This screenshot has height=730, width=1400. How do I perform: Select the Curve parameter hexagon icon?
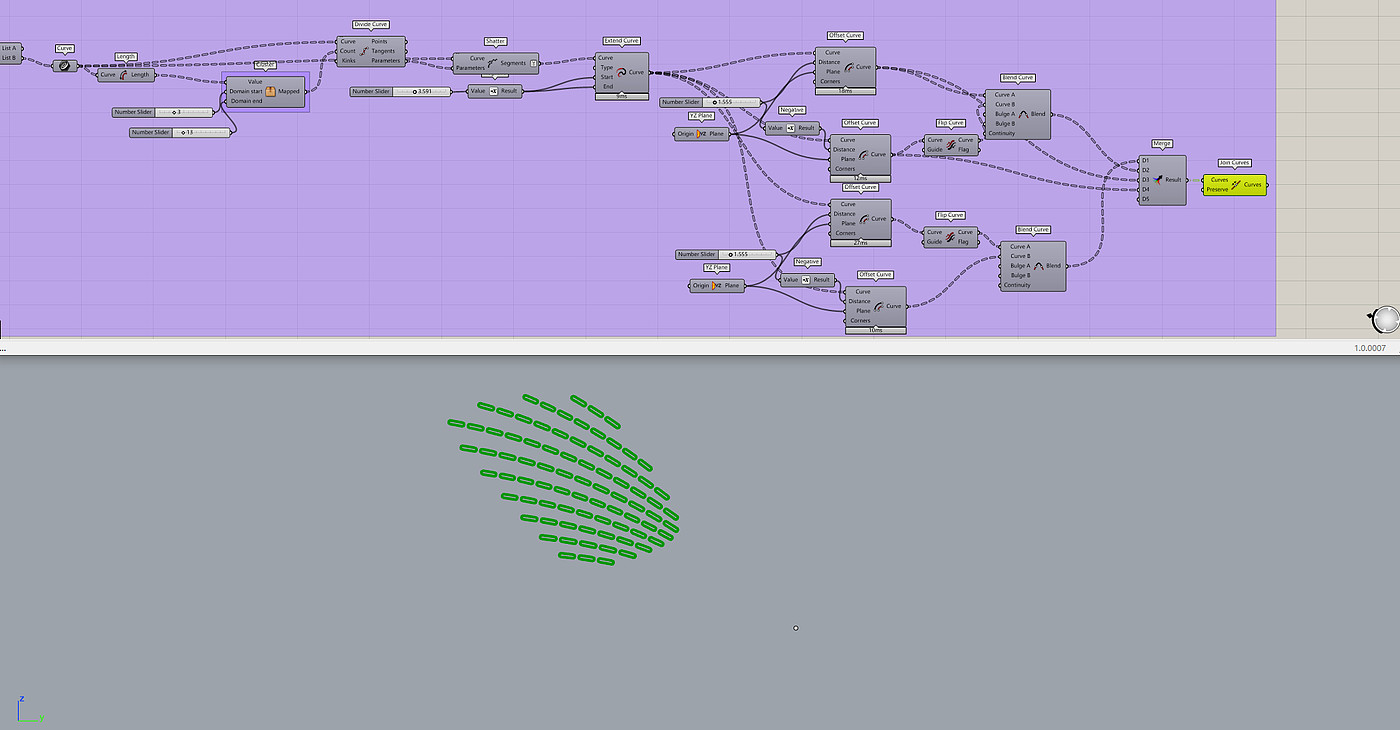pyautogui.click(x=65, y=66)
